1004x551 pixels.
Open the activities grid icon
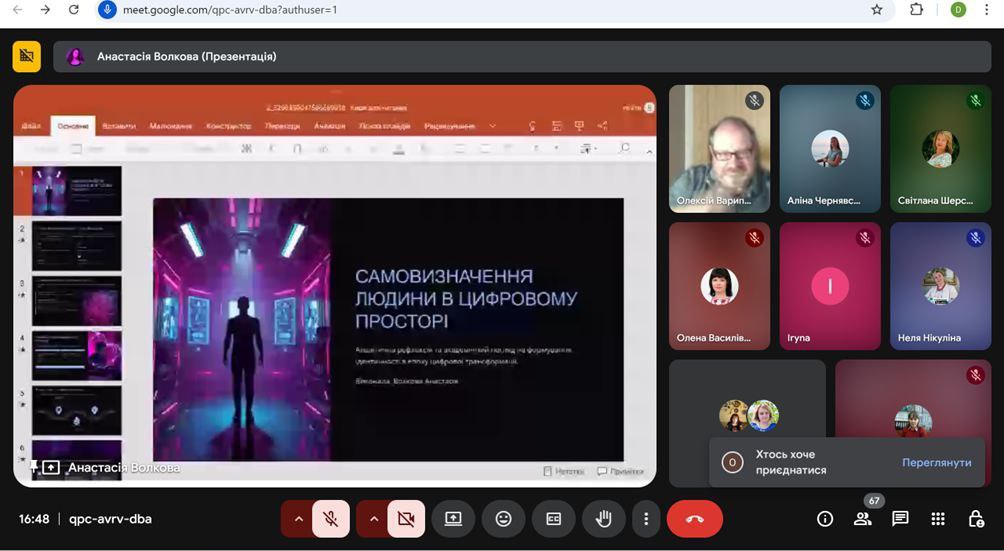[938, 519]
